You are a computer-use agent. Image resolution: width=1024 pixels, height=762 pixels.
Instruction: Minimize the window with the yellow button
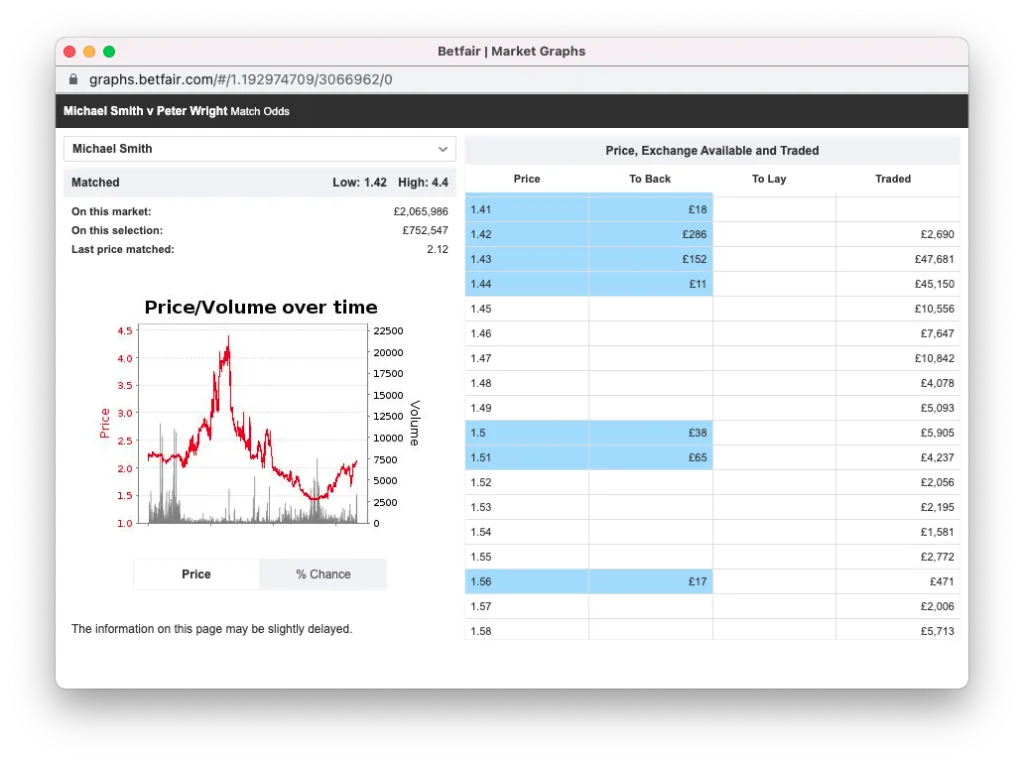pos(89,51)
